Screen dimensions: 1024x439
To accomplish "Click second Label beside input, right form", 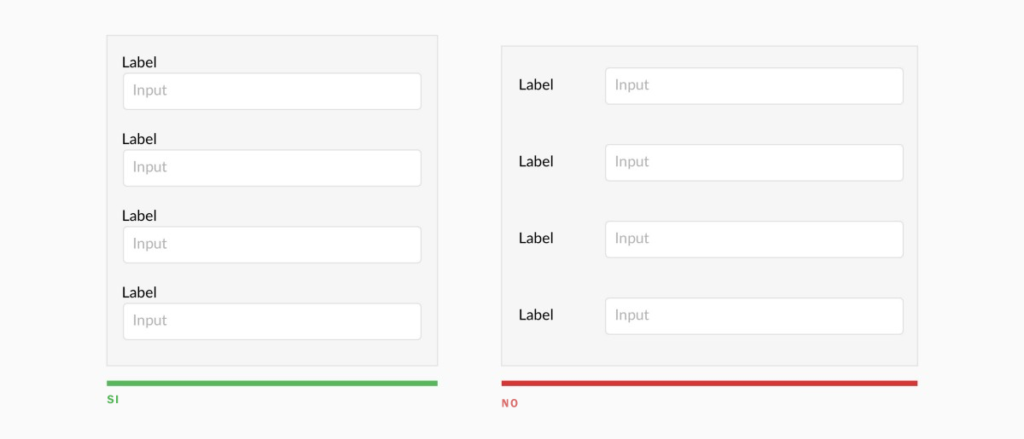I will pyautogui.click(x=536, y=161).
